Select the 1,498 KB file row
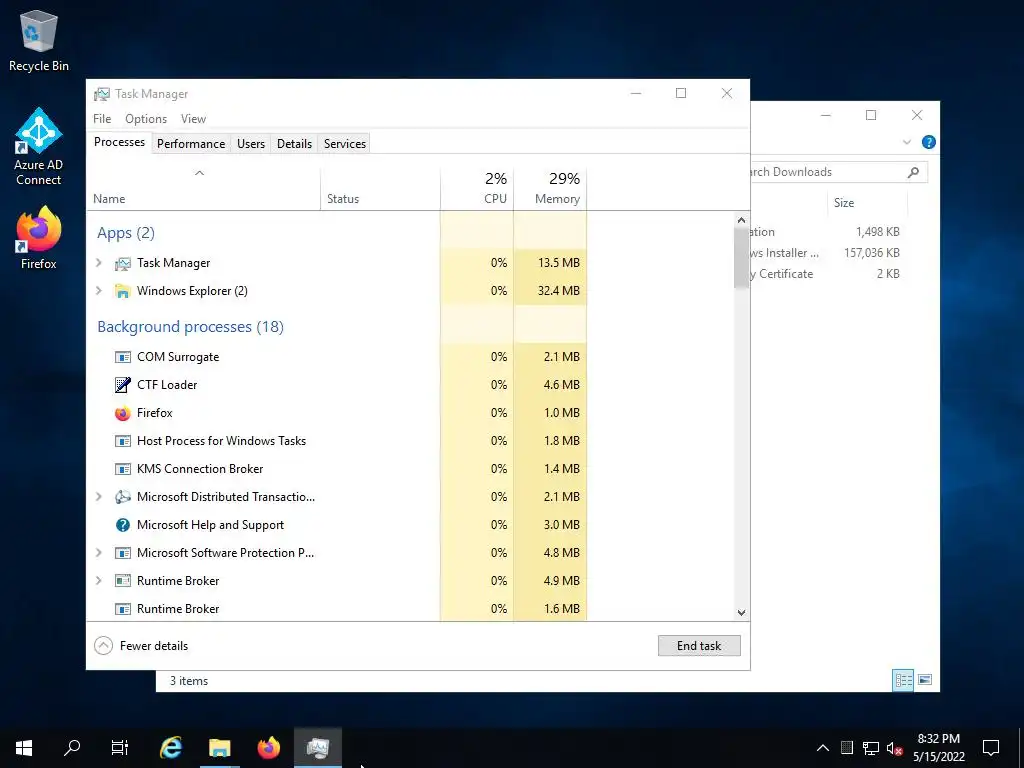This screenshot has height=768, width=1024. tap(828, 232)
